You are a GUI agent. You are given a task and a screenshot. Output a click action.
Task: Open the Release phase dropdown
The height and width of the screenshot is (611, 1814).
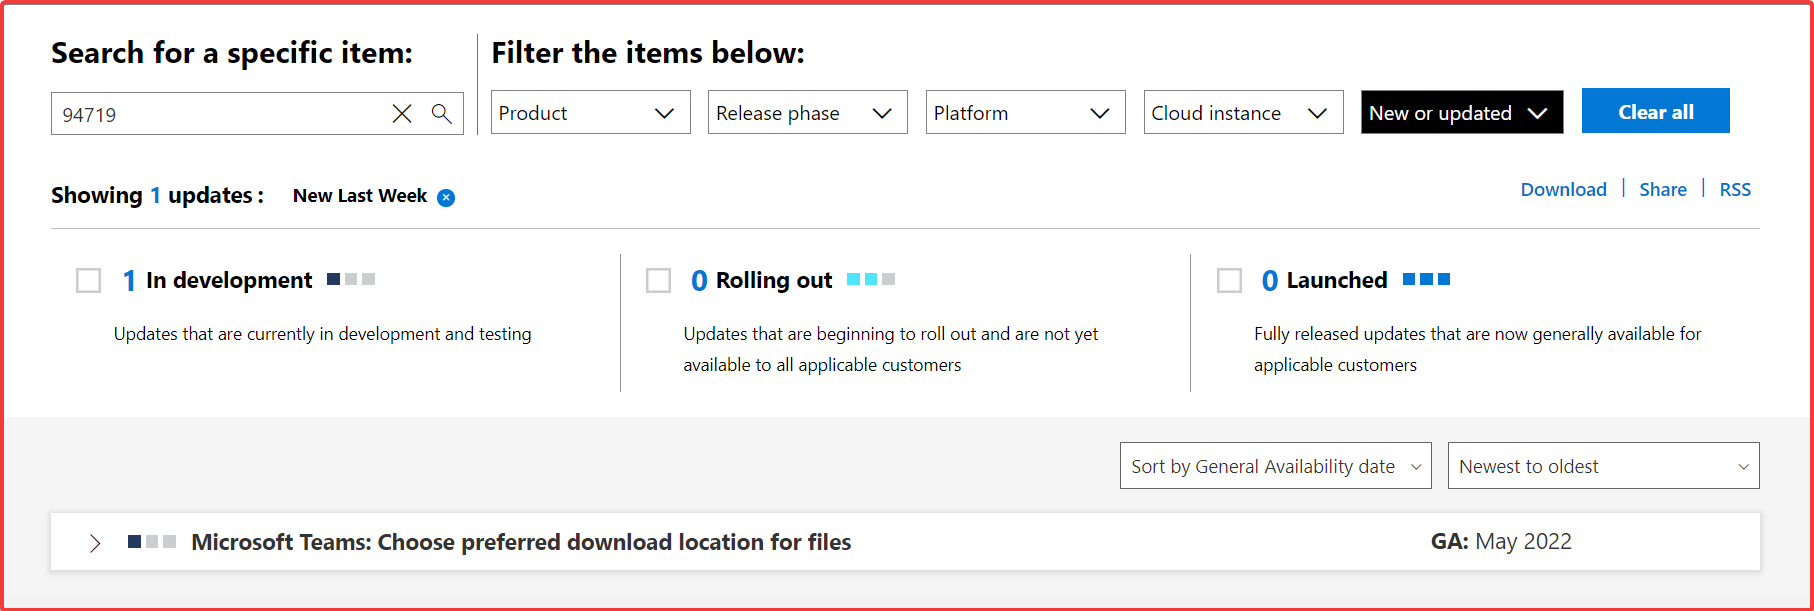[807, 113]
